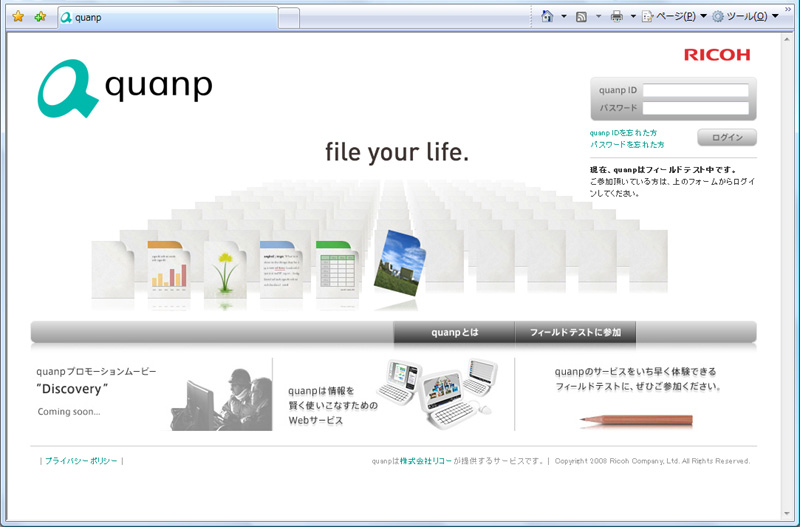Viewport: 800px width, 527px height.
Task: Click the RSS feeds icon
Action: pos(581,17)
